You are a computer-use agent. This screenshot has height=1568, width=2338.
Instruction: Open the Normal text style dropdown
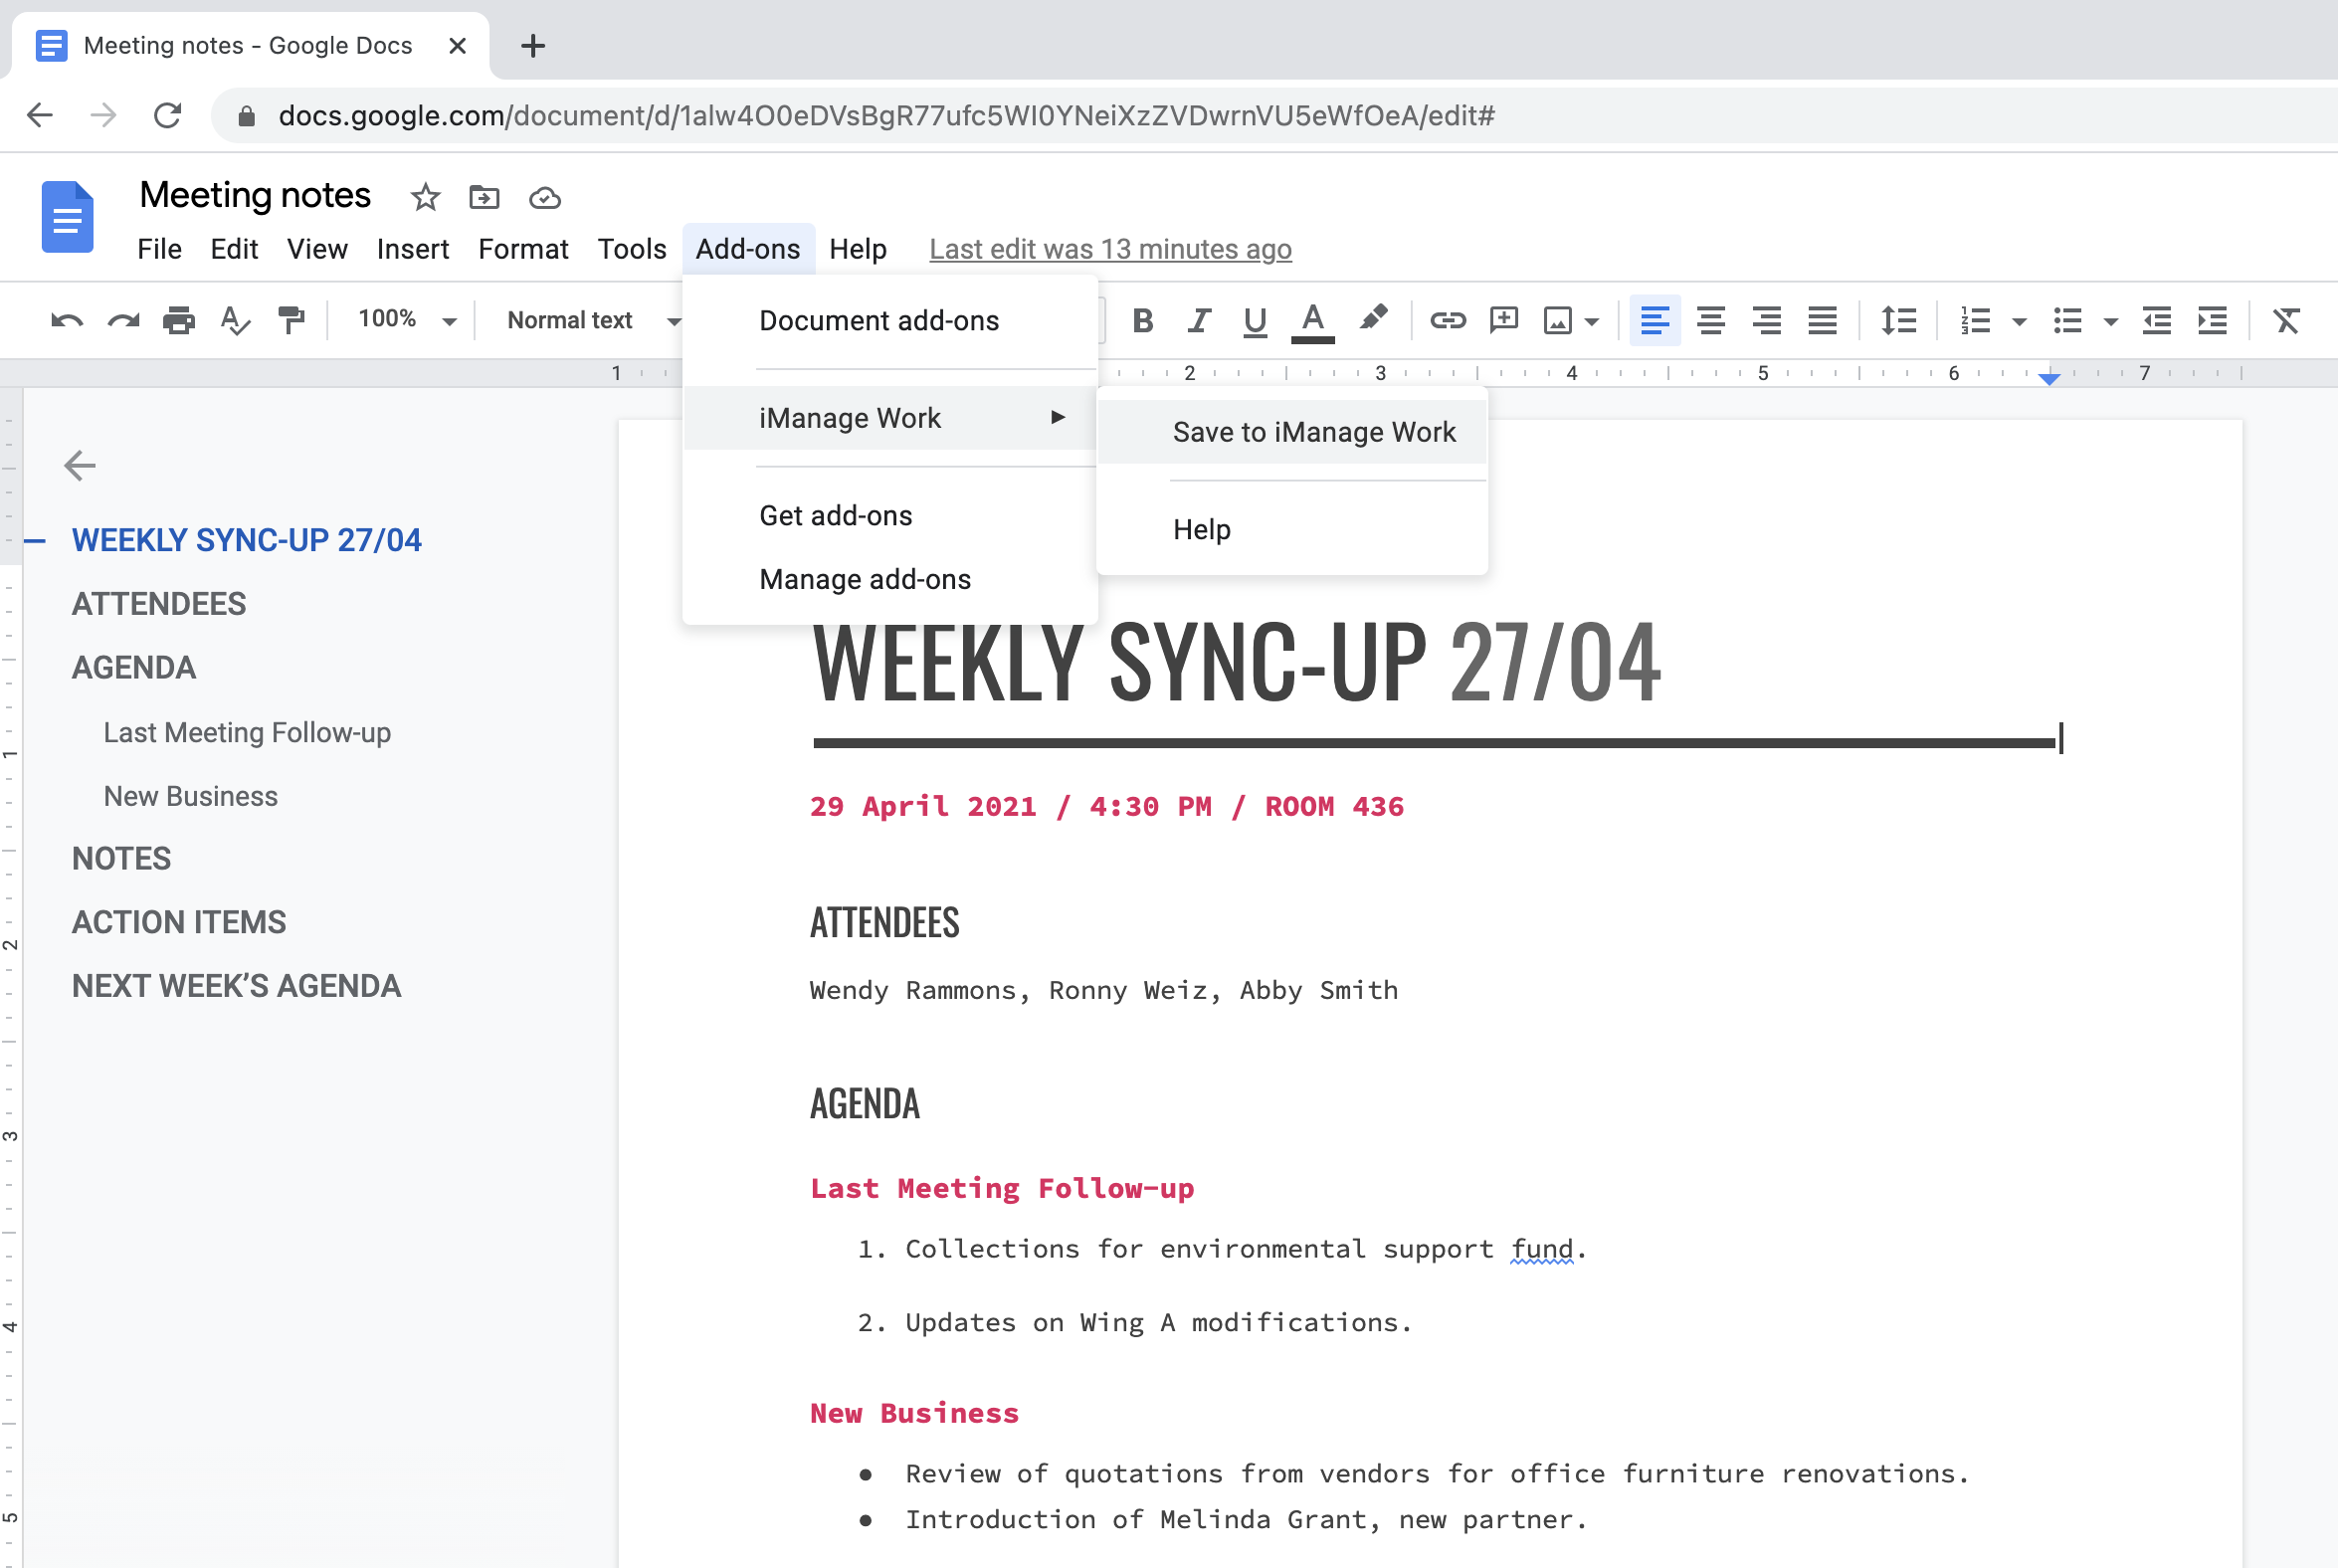592,320
